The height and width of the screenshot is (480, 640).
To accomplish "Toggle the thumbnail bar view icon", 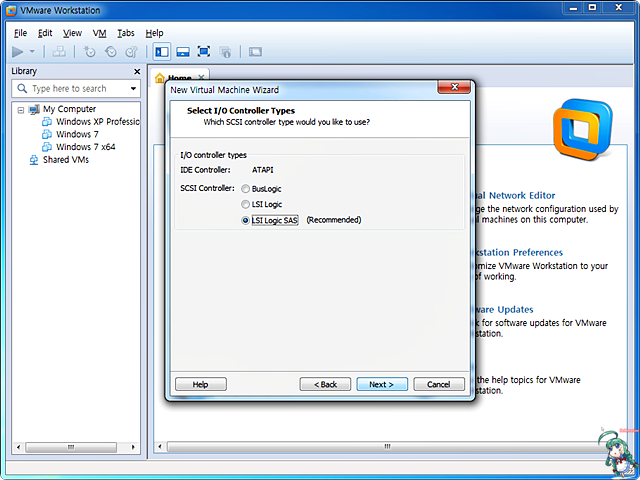I will tap(183, 52).
